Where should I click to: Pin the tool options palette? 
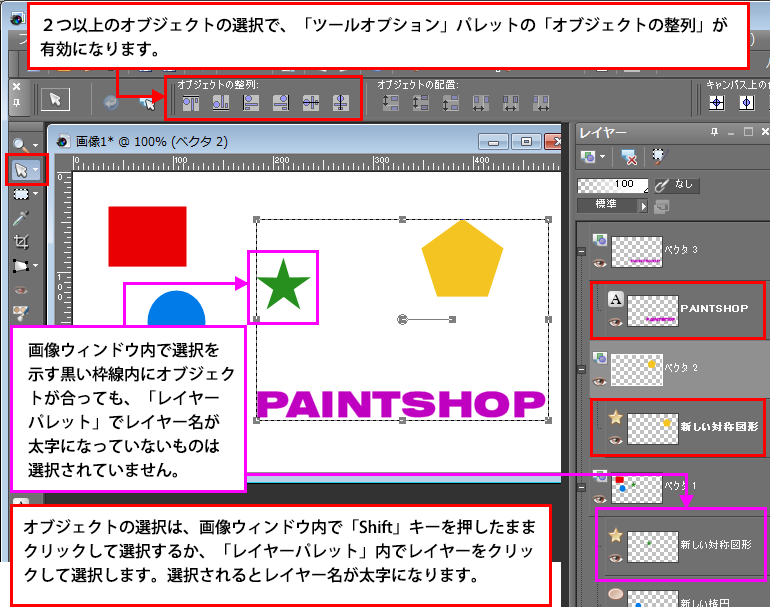(17, 103)
